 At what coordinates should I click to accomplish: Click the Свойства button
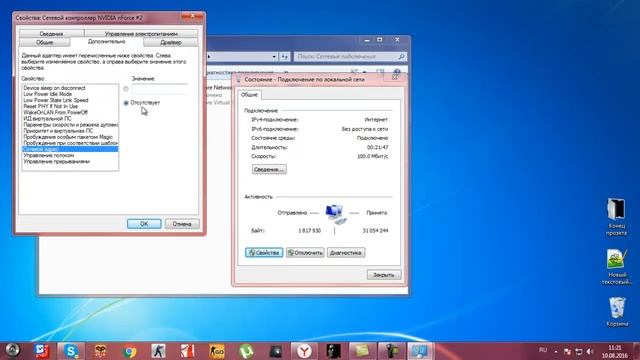pyautogui.click(x=264, y=253)
